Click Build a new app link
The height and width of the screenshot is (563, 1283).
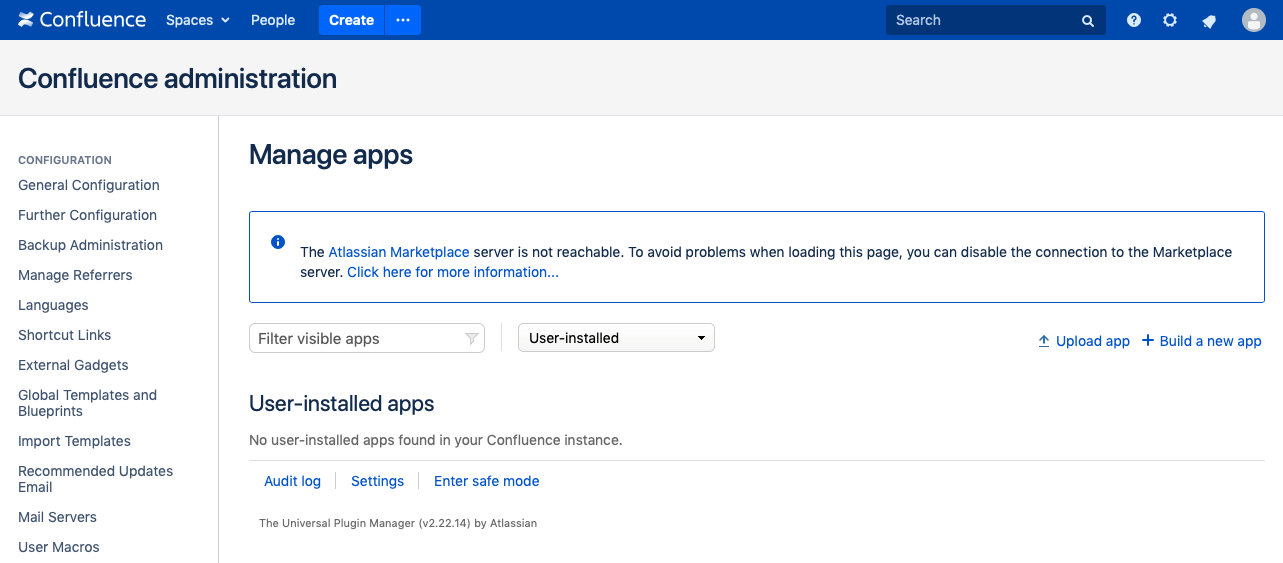tap(1202, 341)
